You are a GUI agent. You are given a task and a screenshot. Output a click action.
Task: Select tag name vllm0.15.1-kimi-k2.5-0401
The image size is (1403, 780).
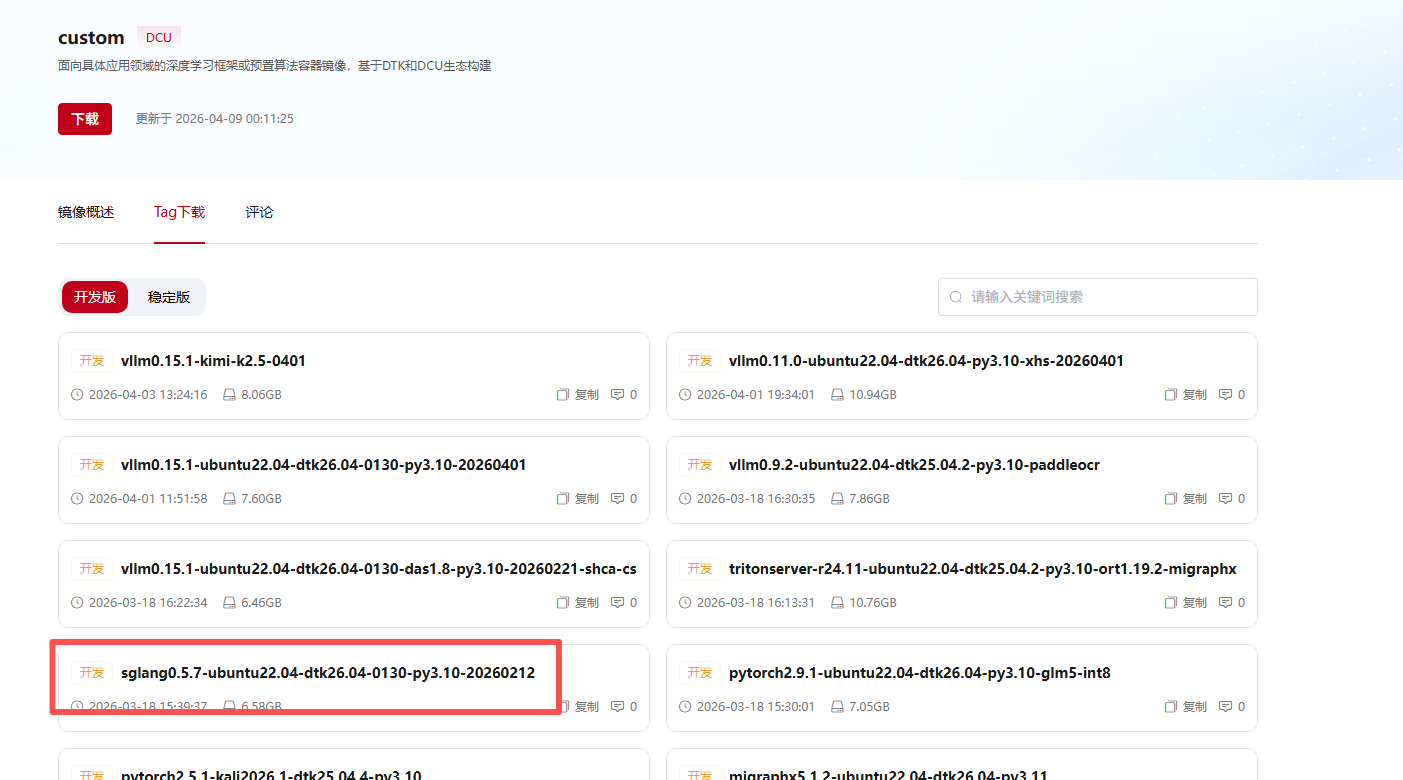coord(213,361)
